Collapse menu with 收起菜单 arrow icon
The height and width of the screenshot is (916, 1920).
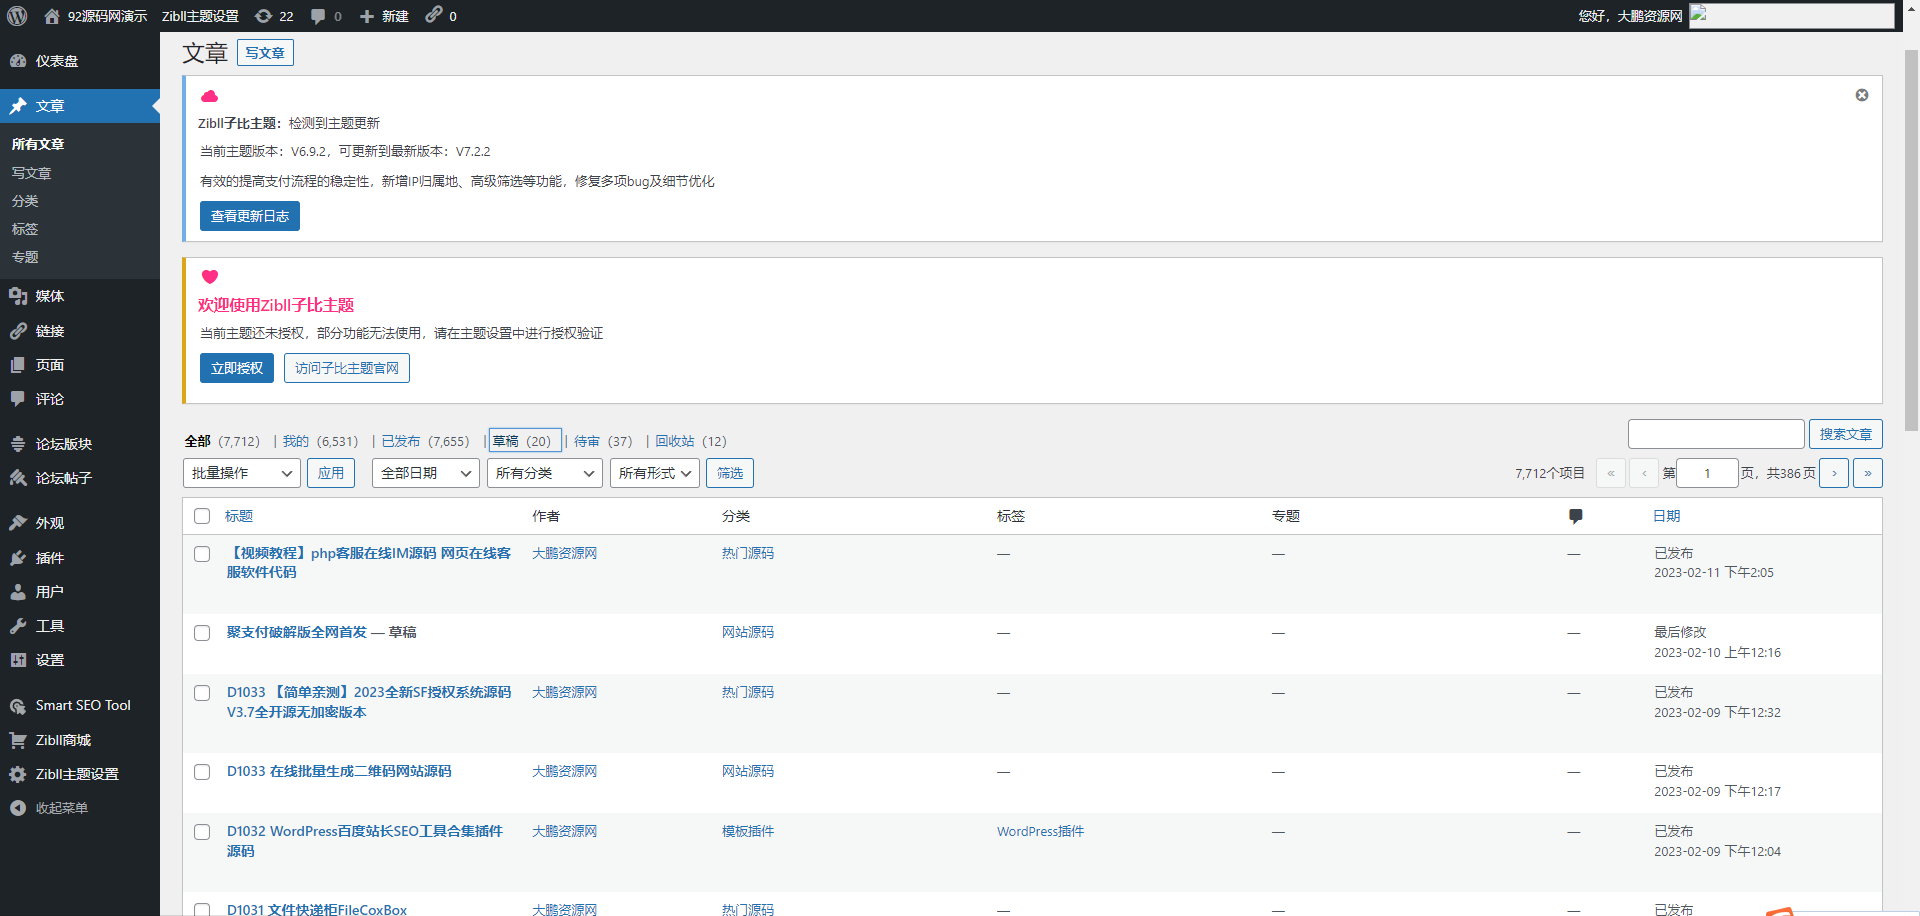tap(18, 808)
